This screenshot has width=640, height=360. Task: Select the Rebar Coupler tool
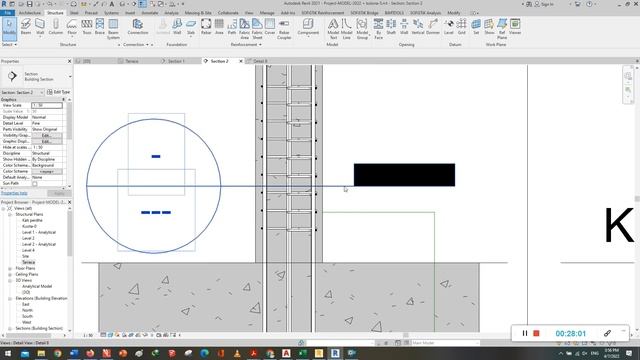(x=284, y=29)
